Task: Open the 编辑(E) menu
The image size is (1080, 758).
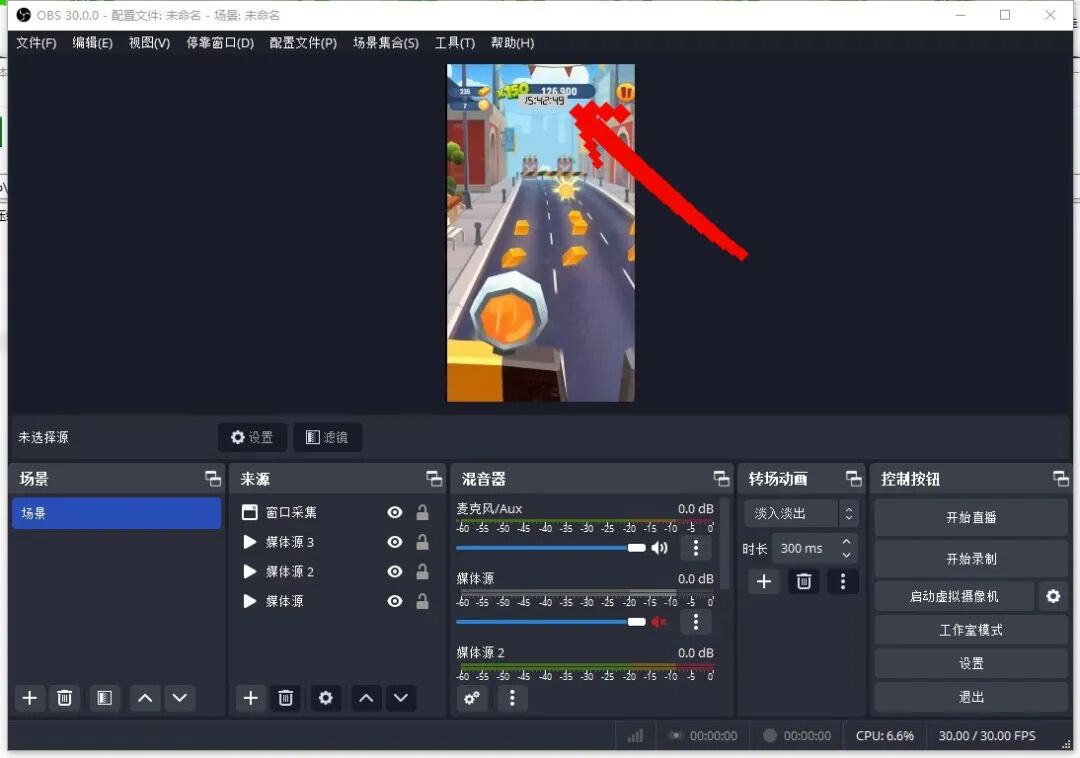Action: coord(92,43)
